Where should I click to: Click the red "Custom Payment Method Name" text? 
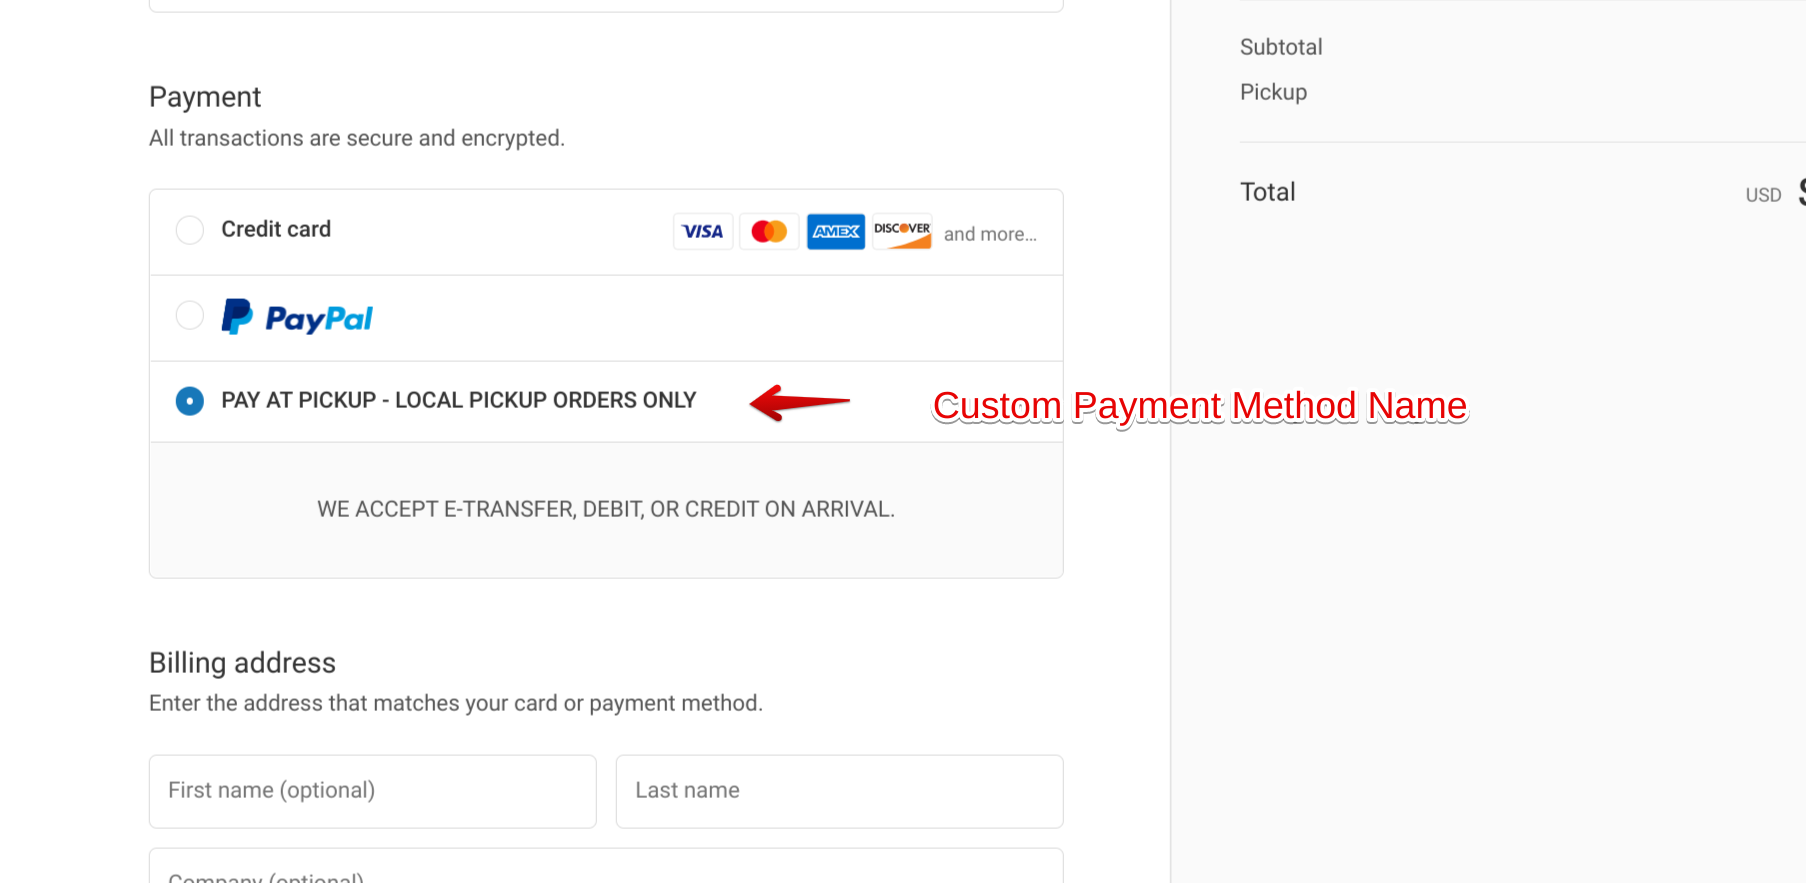(x=1199, y=406)
